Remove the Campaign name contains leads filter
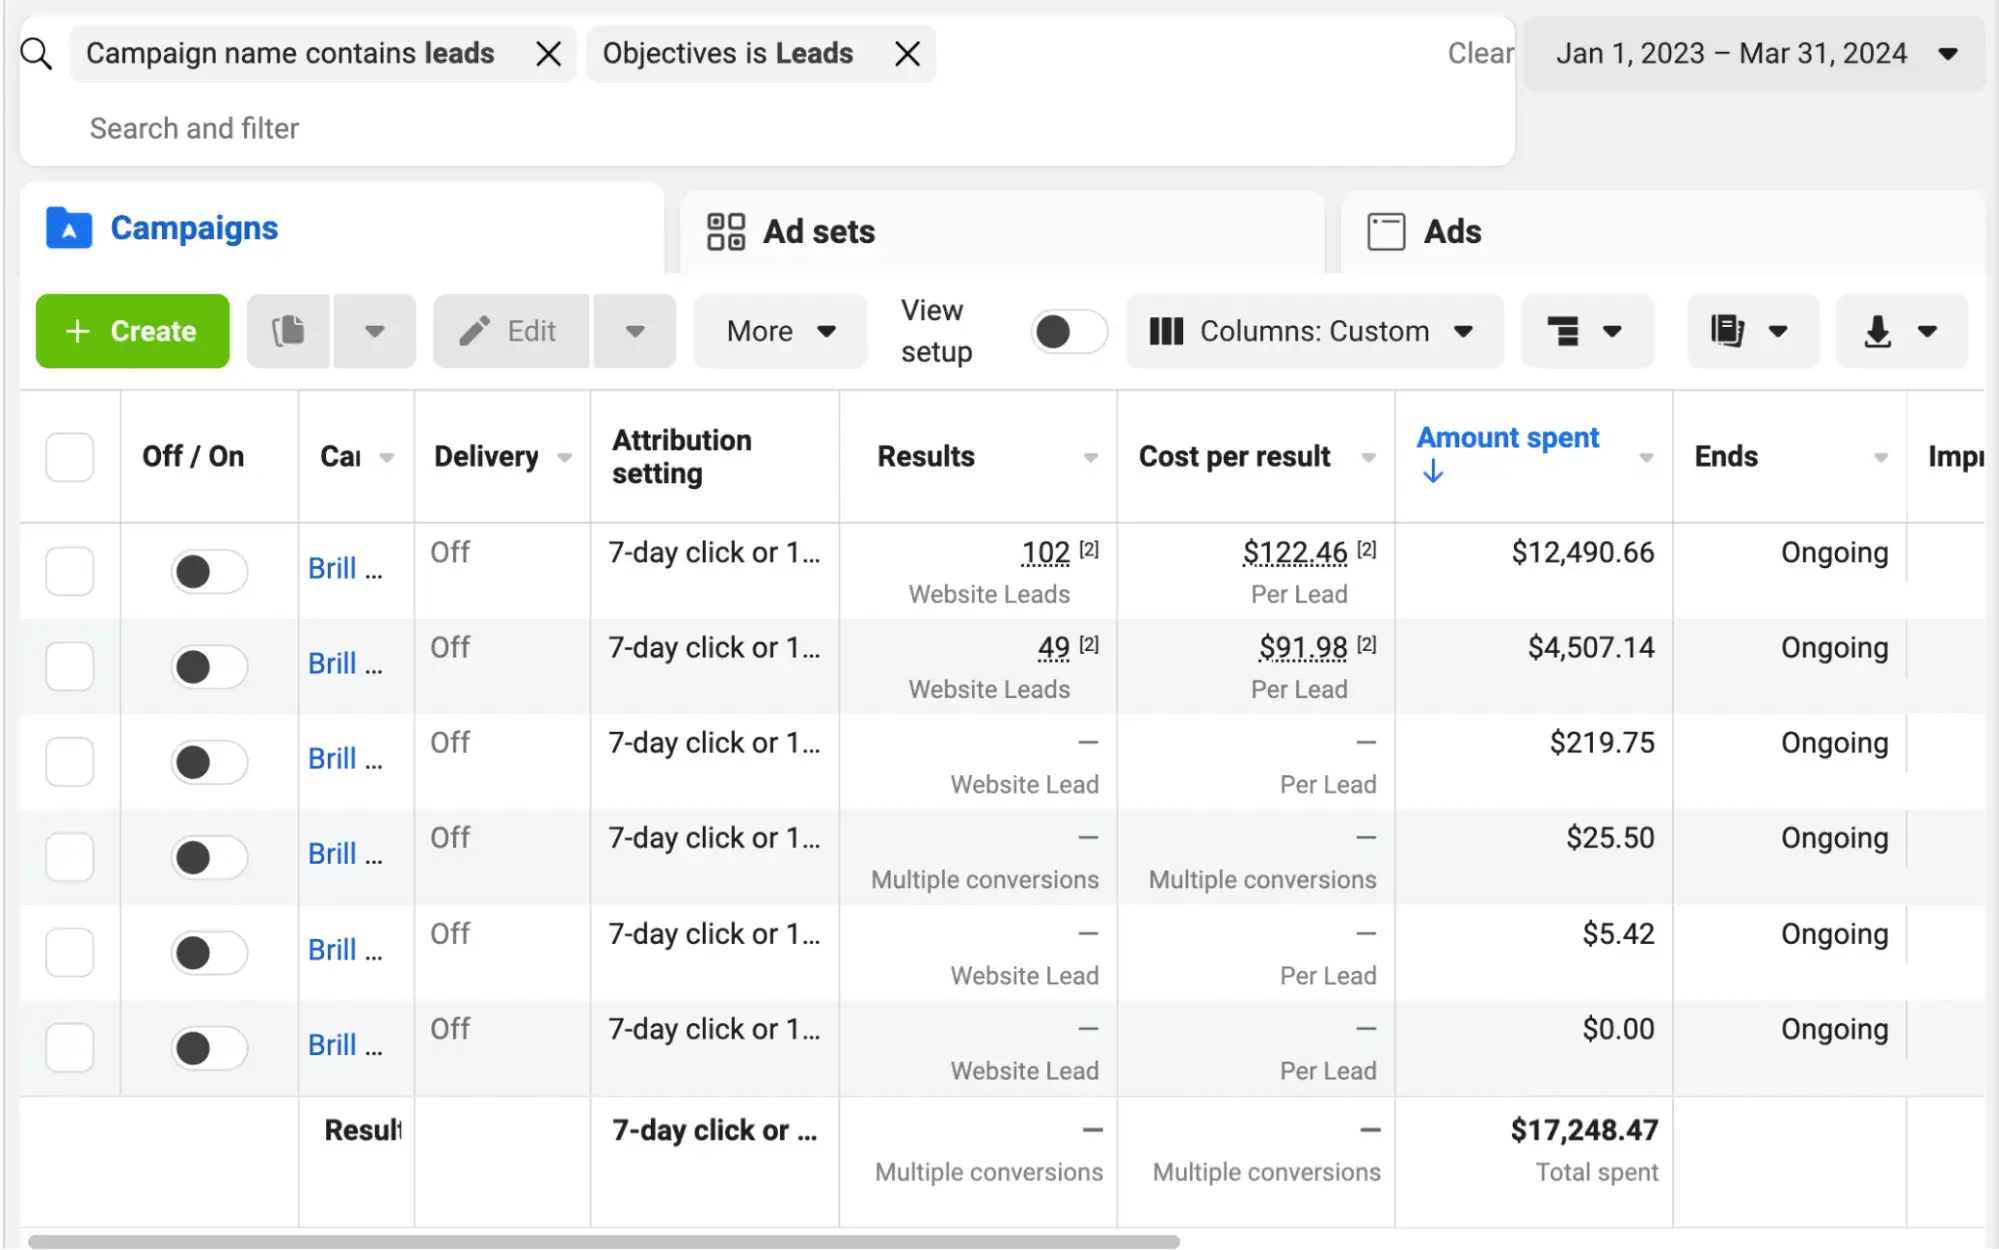The height and width of the screenshot is (1250, 1999). [548, 54]
